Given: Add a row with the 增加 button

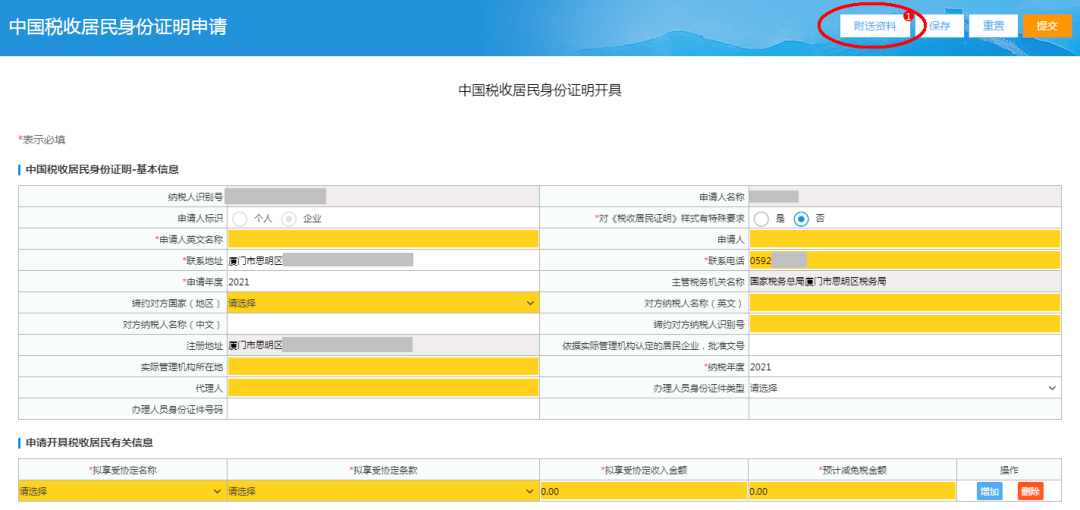Looking at the screenshot, I should point(989,491).
